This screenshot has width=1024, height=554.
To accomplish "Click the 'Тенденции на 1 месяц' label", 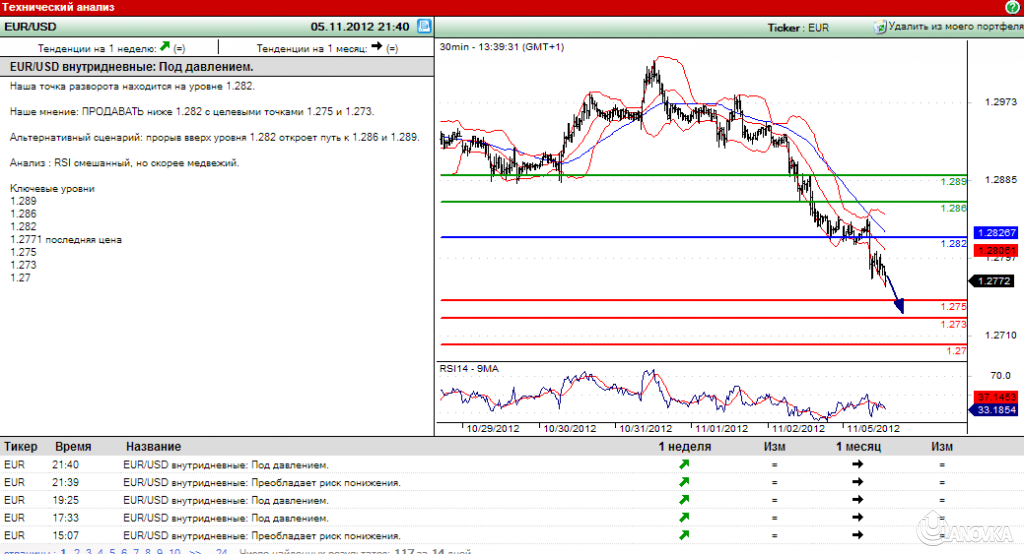I will pyautogui.click(x=312, y=48).
